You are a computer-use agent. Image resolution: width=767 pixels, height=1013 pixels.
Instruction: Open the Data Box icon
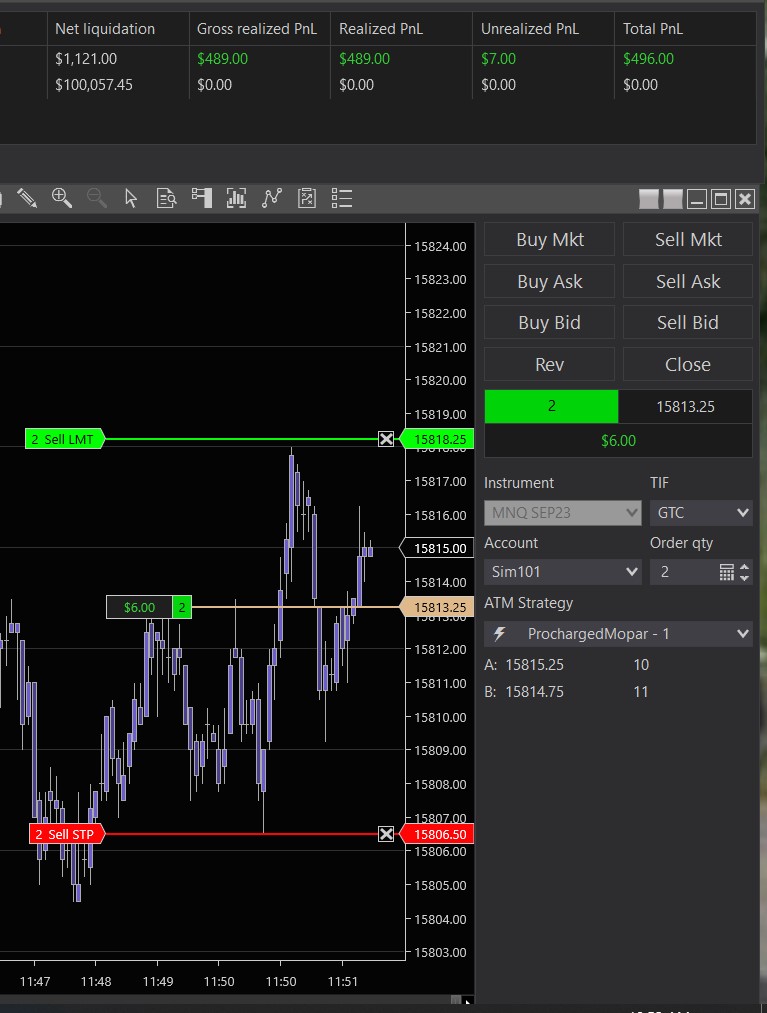pyautogui.click(x=166, y=198)
